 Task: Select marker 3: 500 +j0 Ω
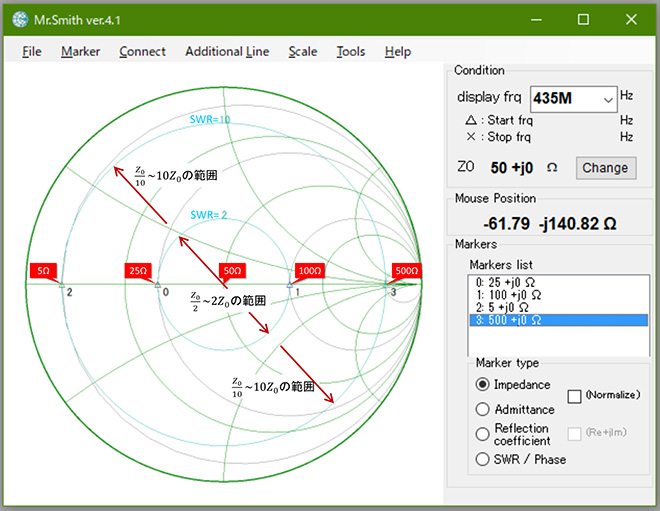(558, 320)
